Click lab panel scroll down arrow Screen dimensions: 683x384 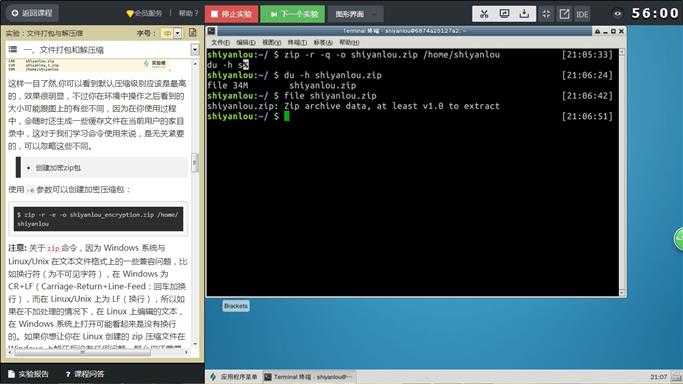[x=195, y=344]
